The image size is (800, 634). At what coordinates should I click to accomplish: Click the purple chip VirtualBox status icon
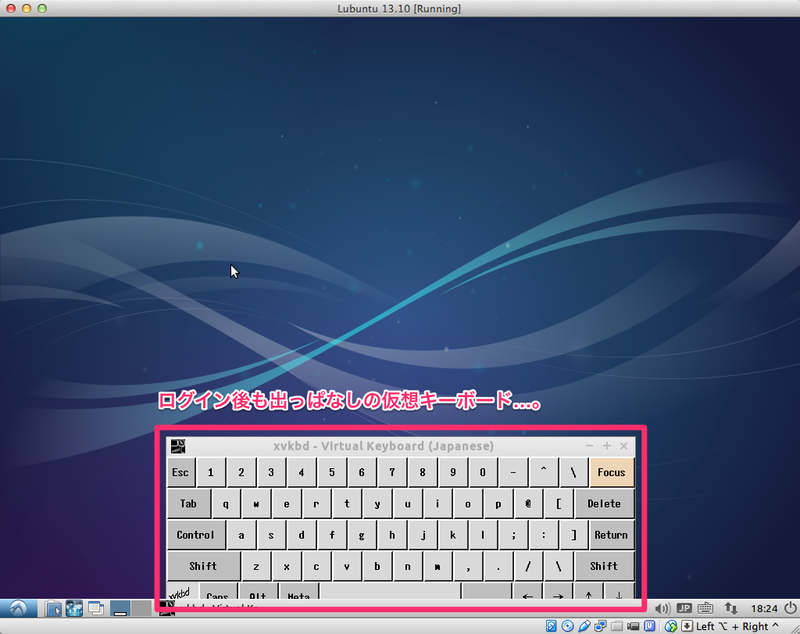(649, 626)
